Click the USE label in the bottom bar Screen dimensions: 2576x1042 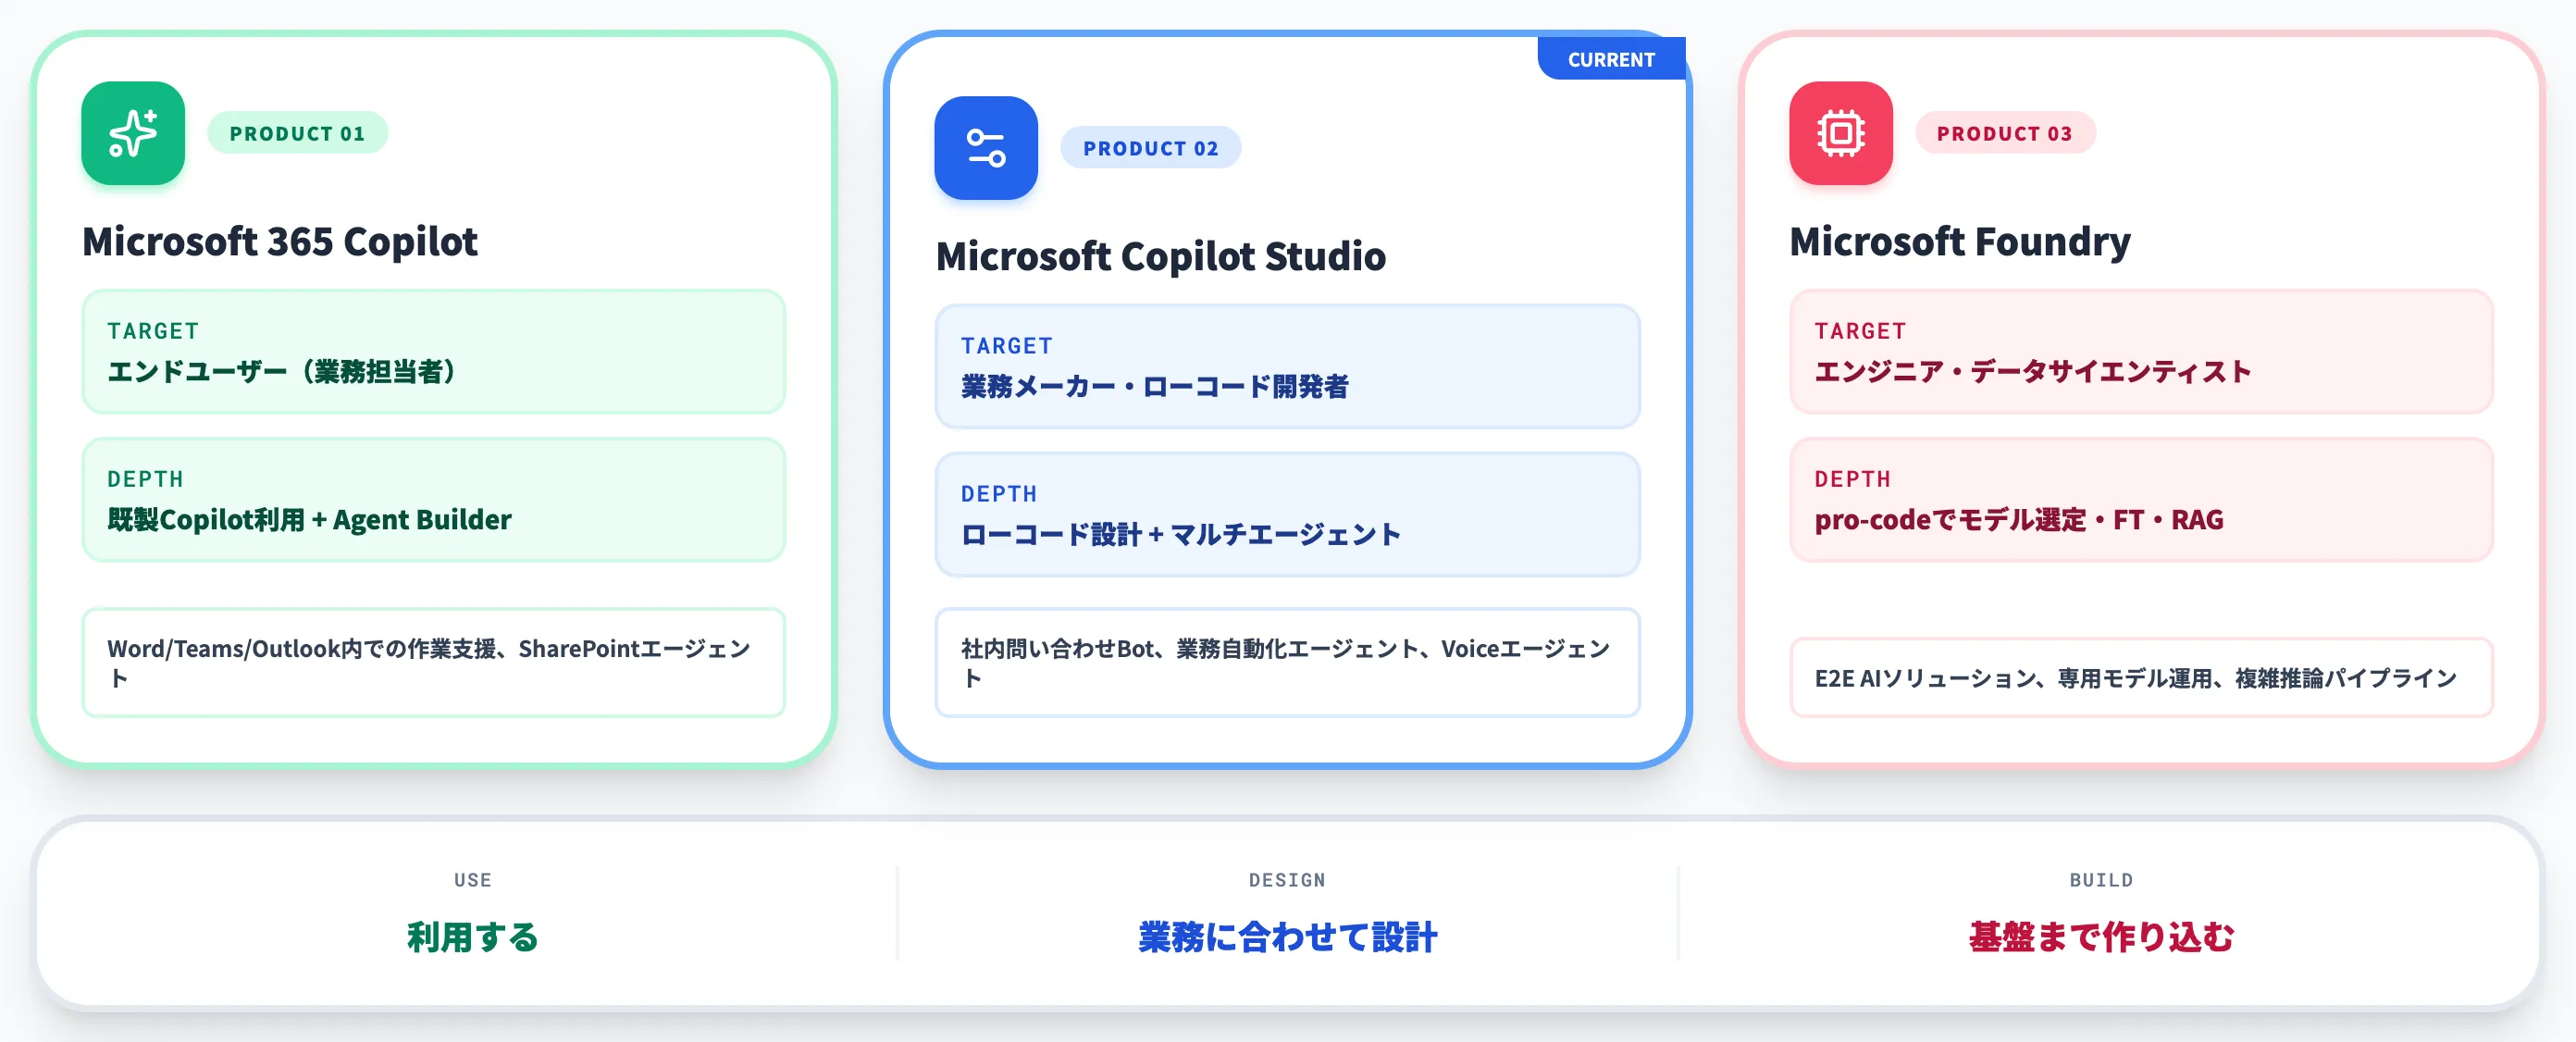473,880
